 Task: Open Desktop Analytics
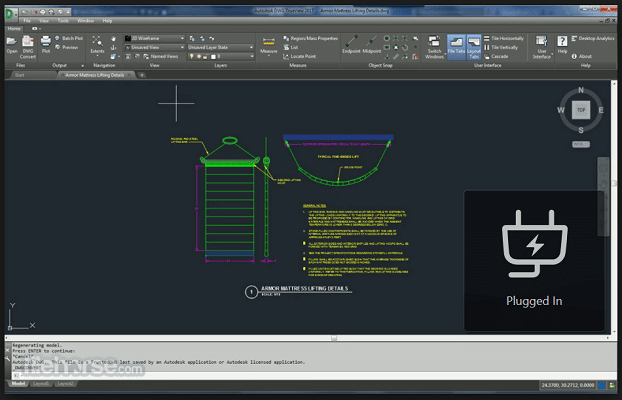pyautogui.click(x=593, y=38)
